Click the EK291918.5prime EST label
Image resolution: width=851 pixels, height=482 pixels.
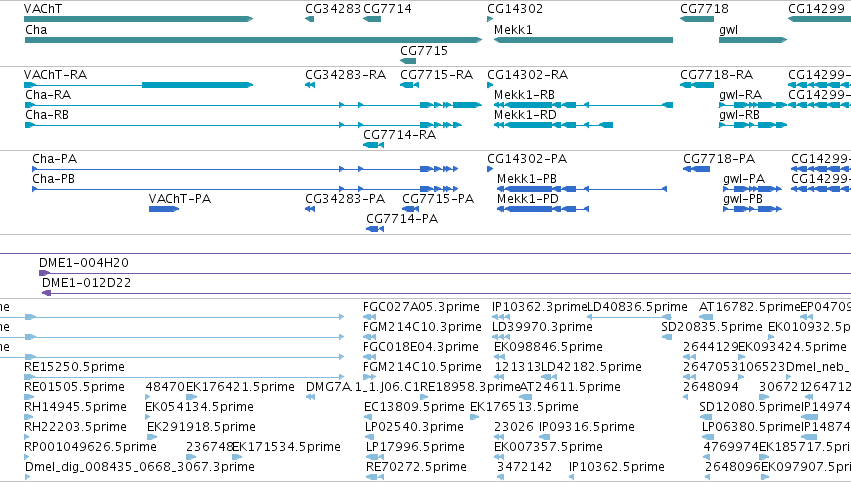pyautogui.click(x=201, y=427)
